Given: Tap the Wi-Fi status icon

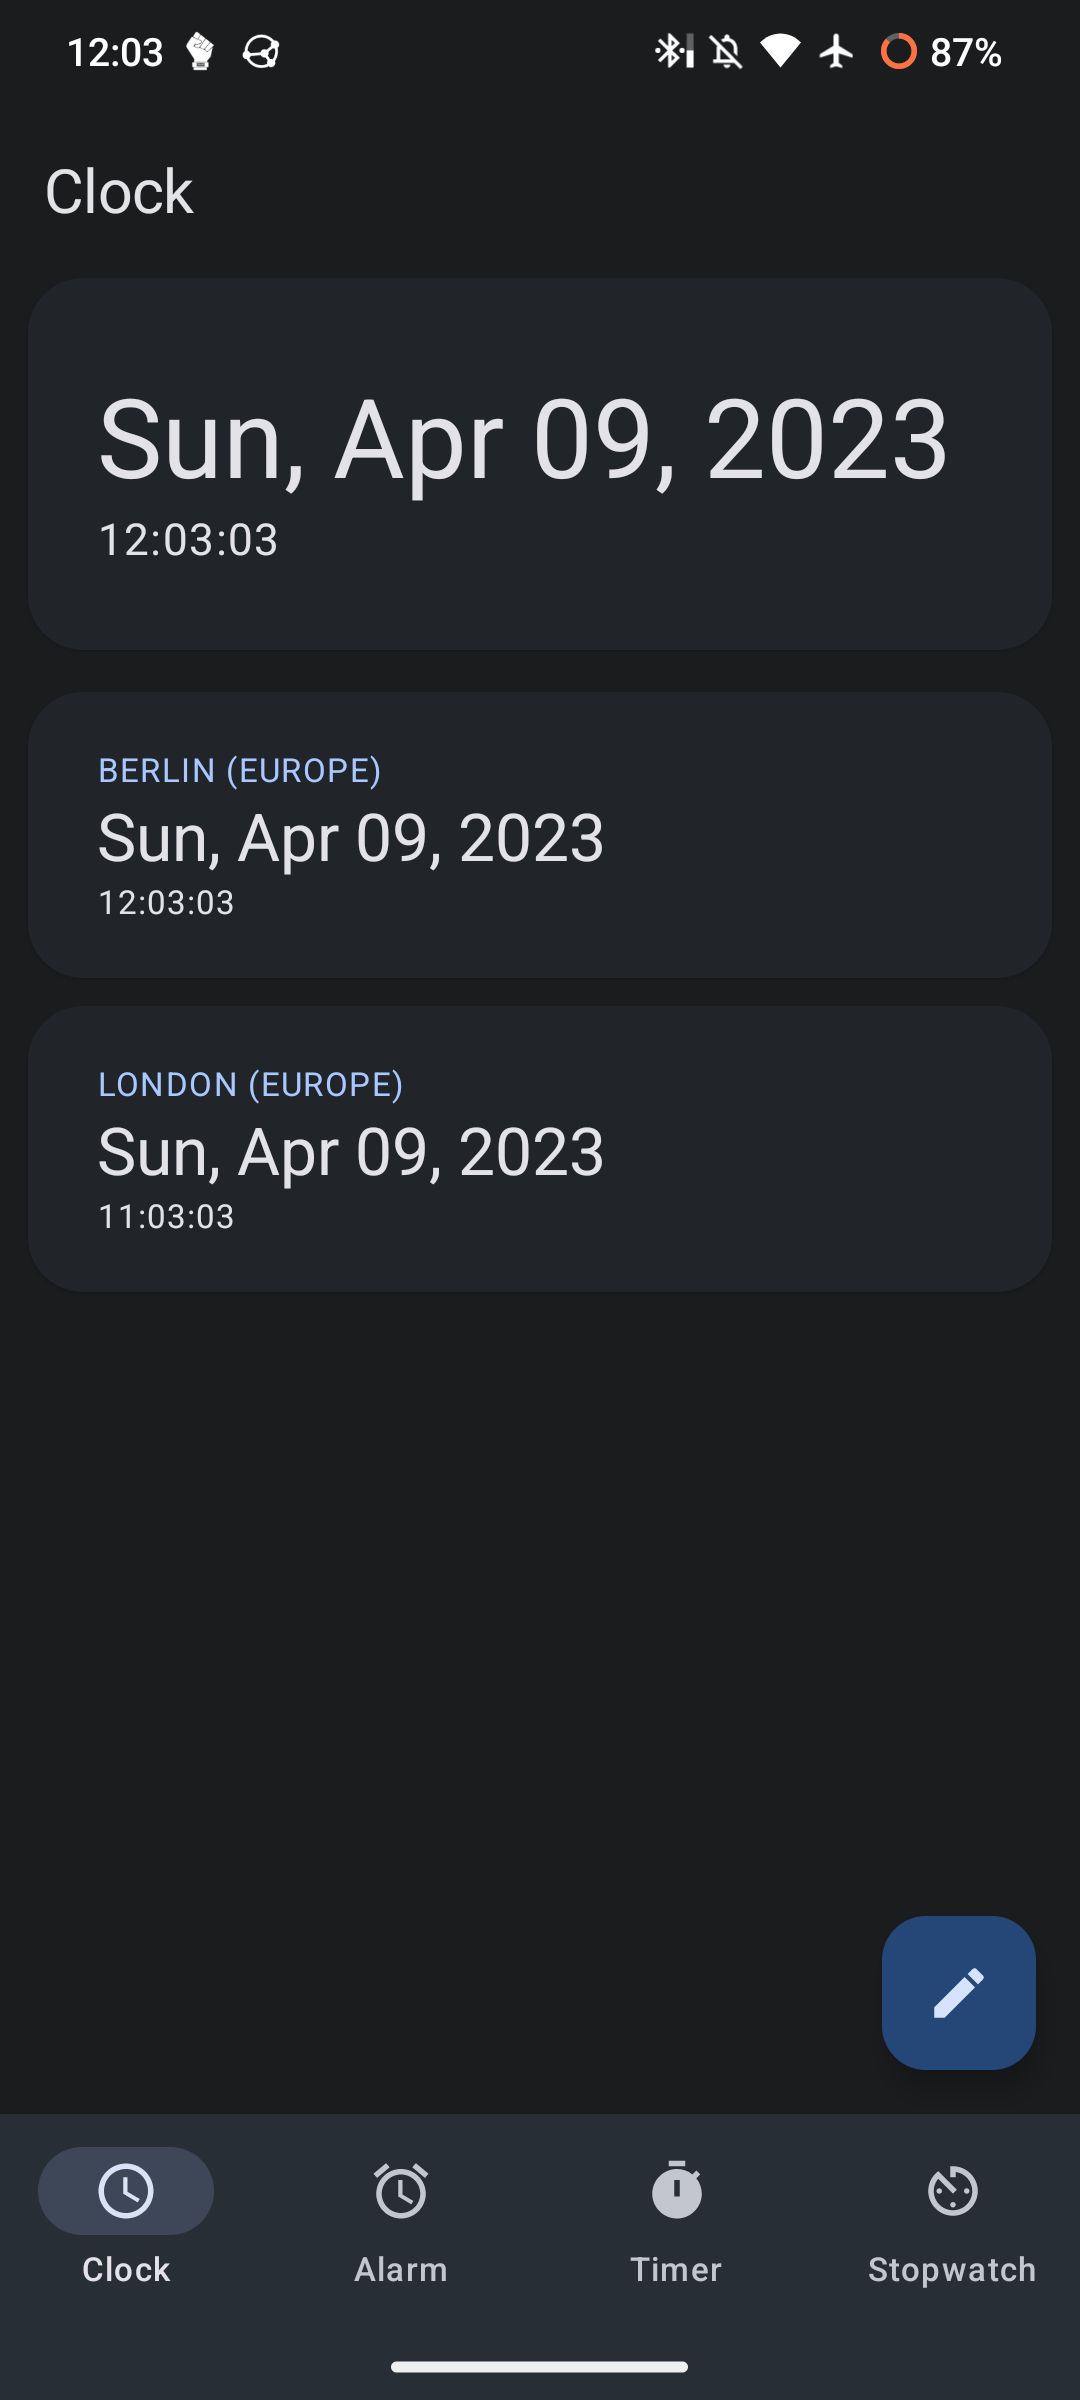Looking at the screenshot, I should click(780, 51).
